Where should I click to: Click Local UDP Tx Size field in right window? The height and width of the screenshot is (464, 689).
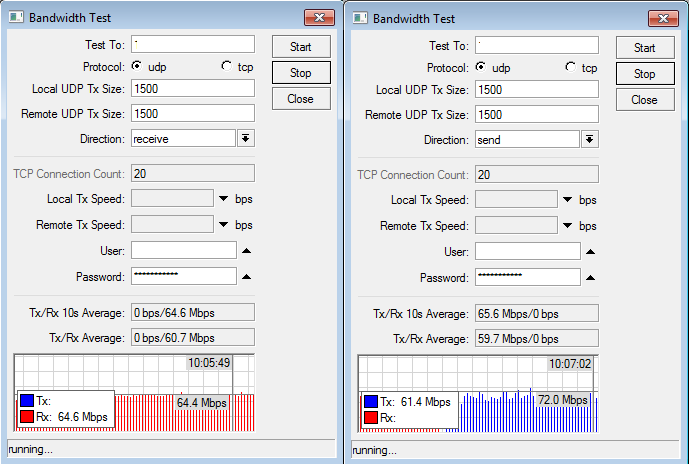click(537, 89)
